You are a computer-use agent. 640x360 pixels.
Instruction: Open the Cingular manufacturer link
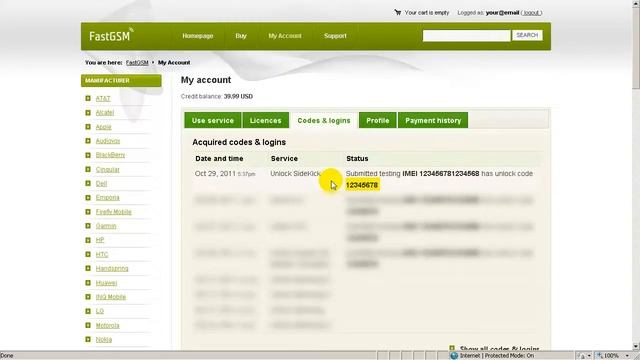click(107, 169)
